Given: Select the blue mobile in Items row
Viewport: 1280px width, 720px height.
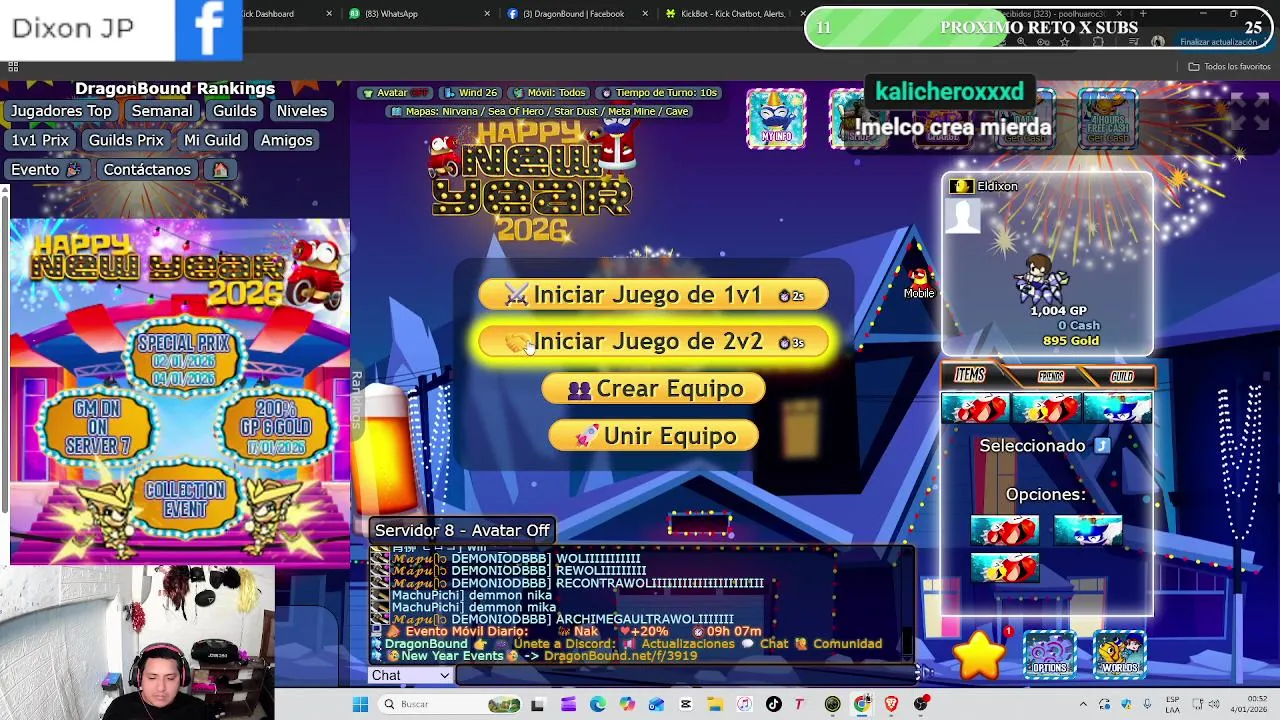Looking at the screenshot, I should coord(1117,408).
